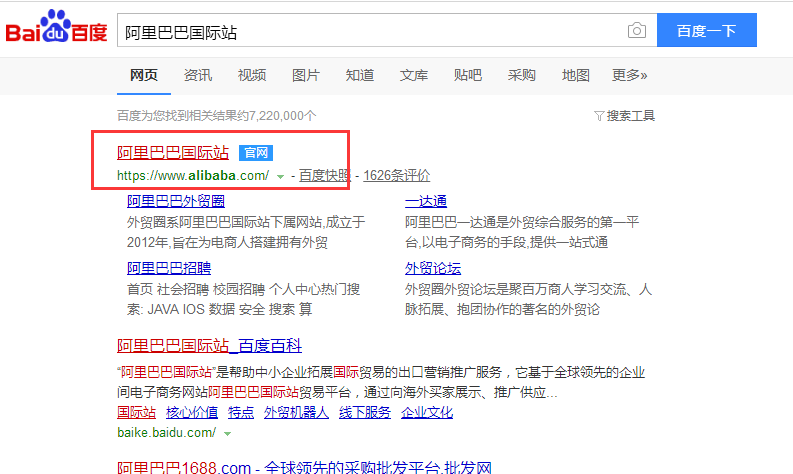Expand arrow next to alibaba.com URL
Viewport: 793px width, 474px height.
pos(280,177)
